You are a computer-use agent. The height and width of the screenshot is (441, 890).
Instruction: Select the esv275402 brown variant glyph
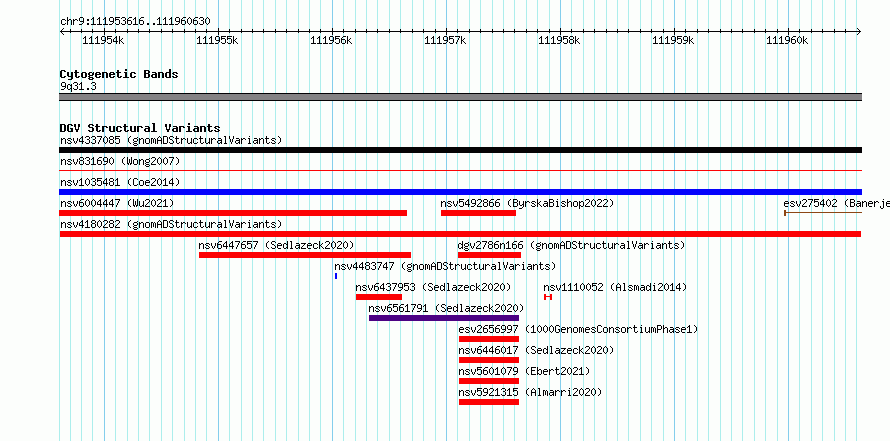click(823, 213)
